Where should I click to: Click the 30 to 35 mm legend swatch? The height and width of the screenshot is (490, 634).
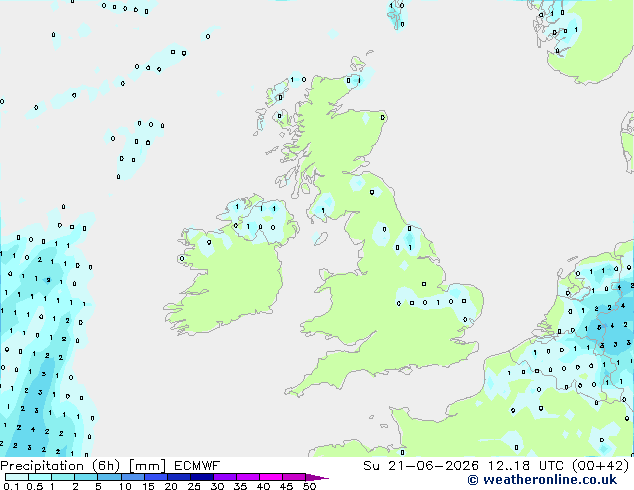coord(224,477)
